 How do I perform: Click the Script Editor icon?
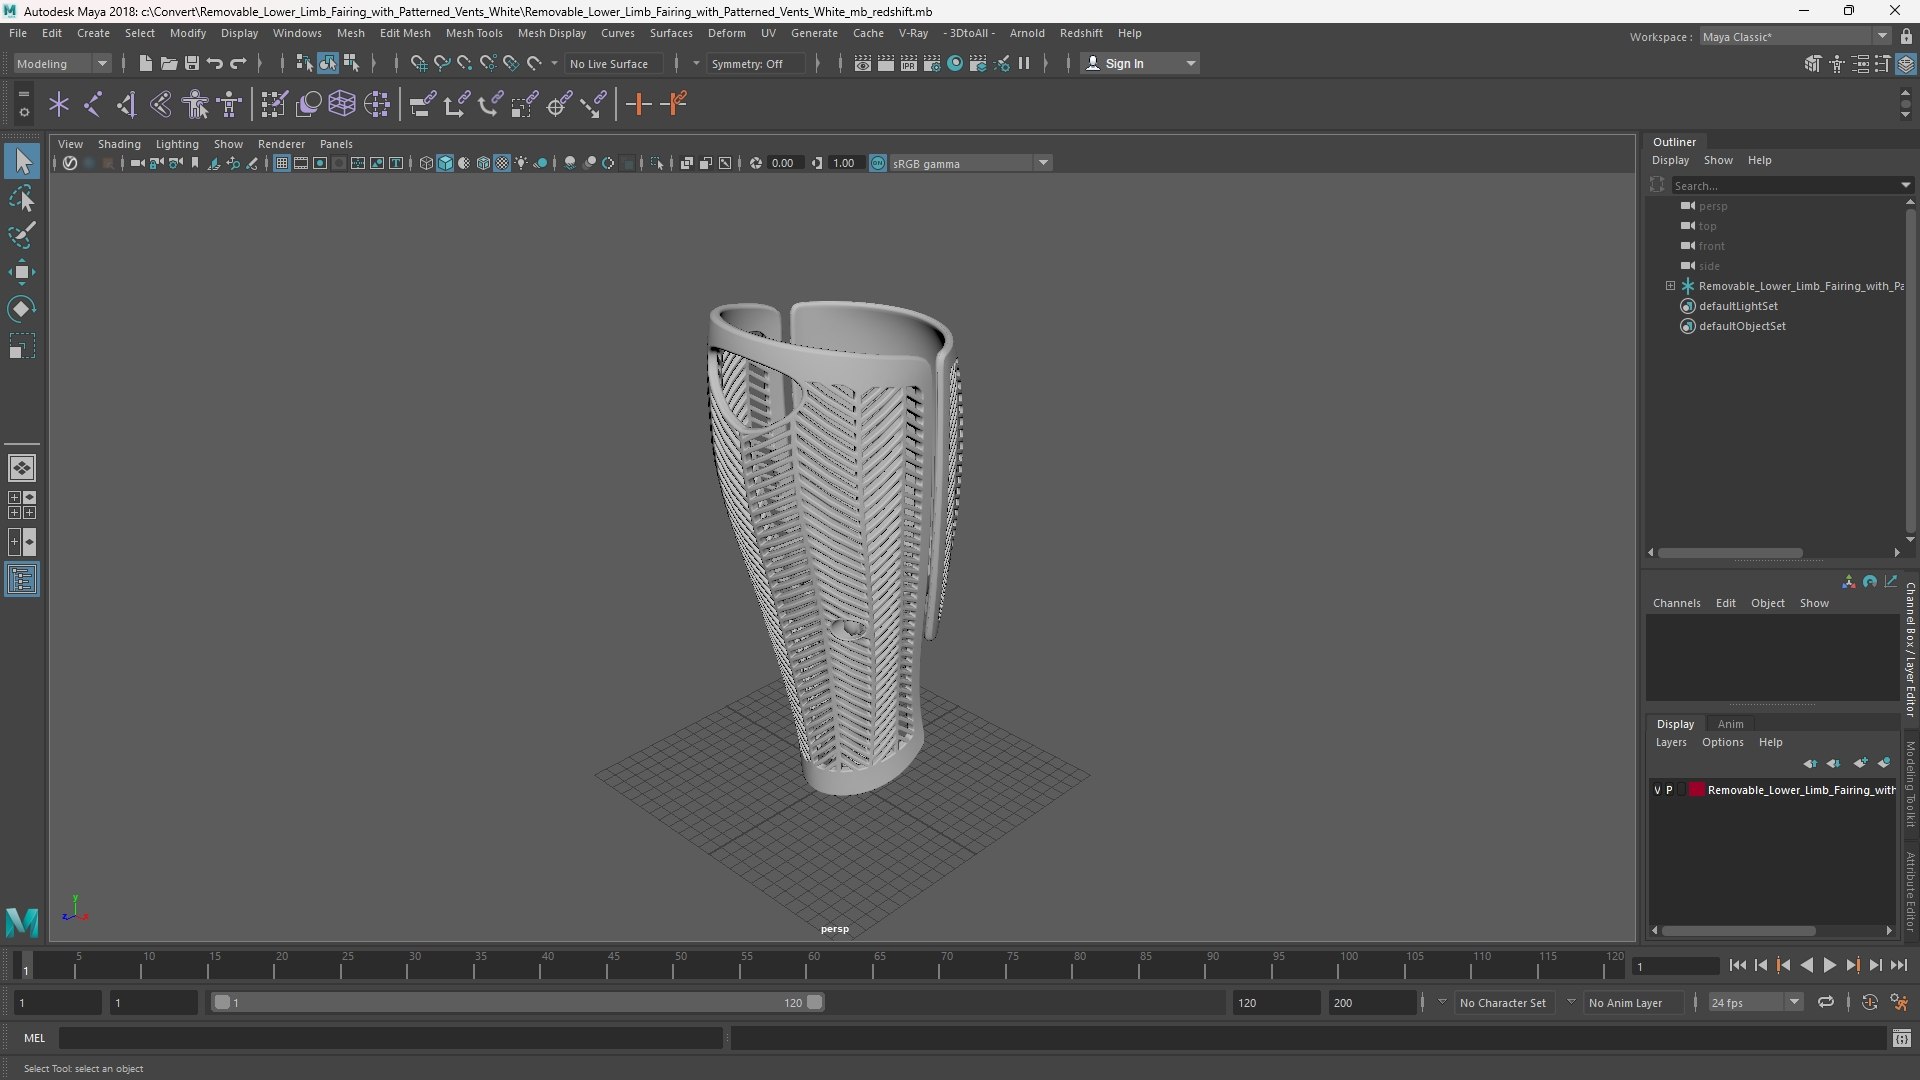click(x=1902, y=1038)
